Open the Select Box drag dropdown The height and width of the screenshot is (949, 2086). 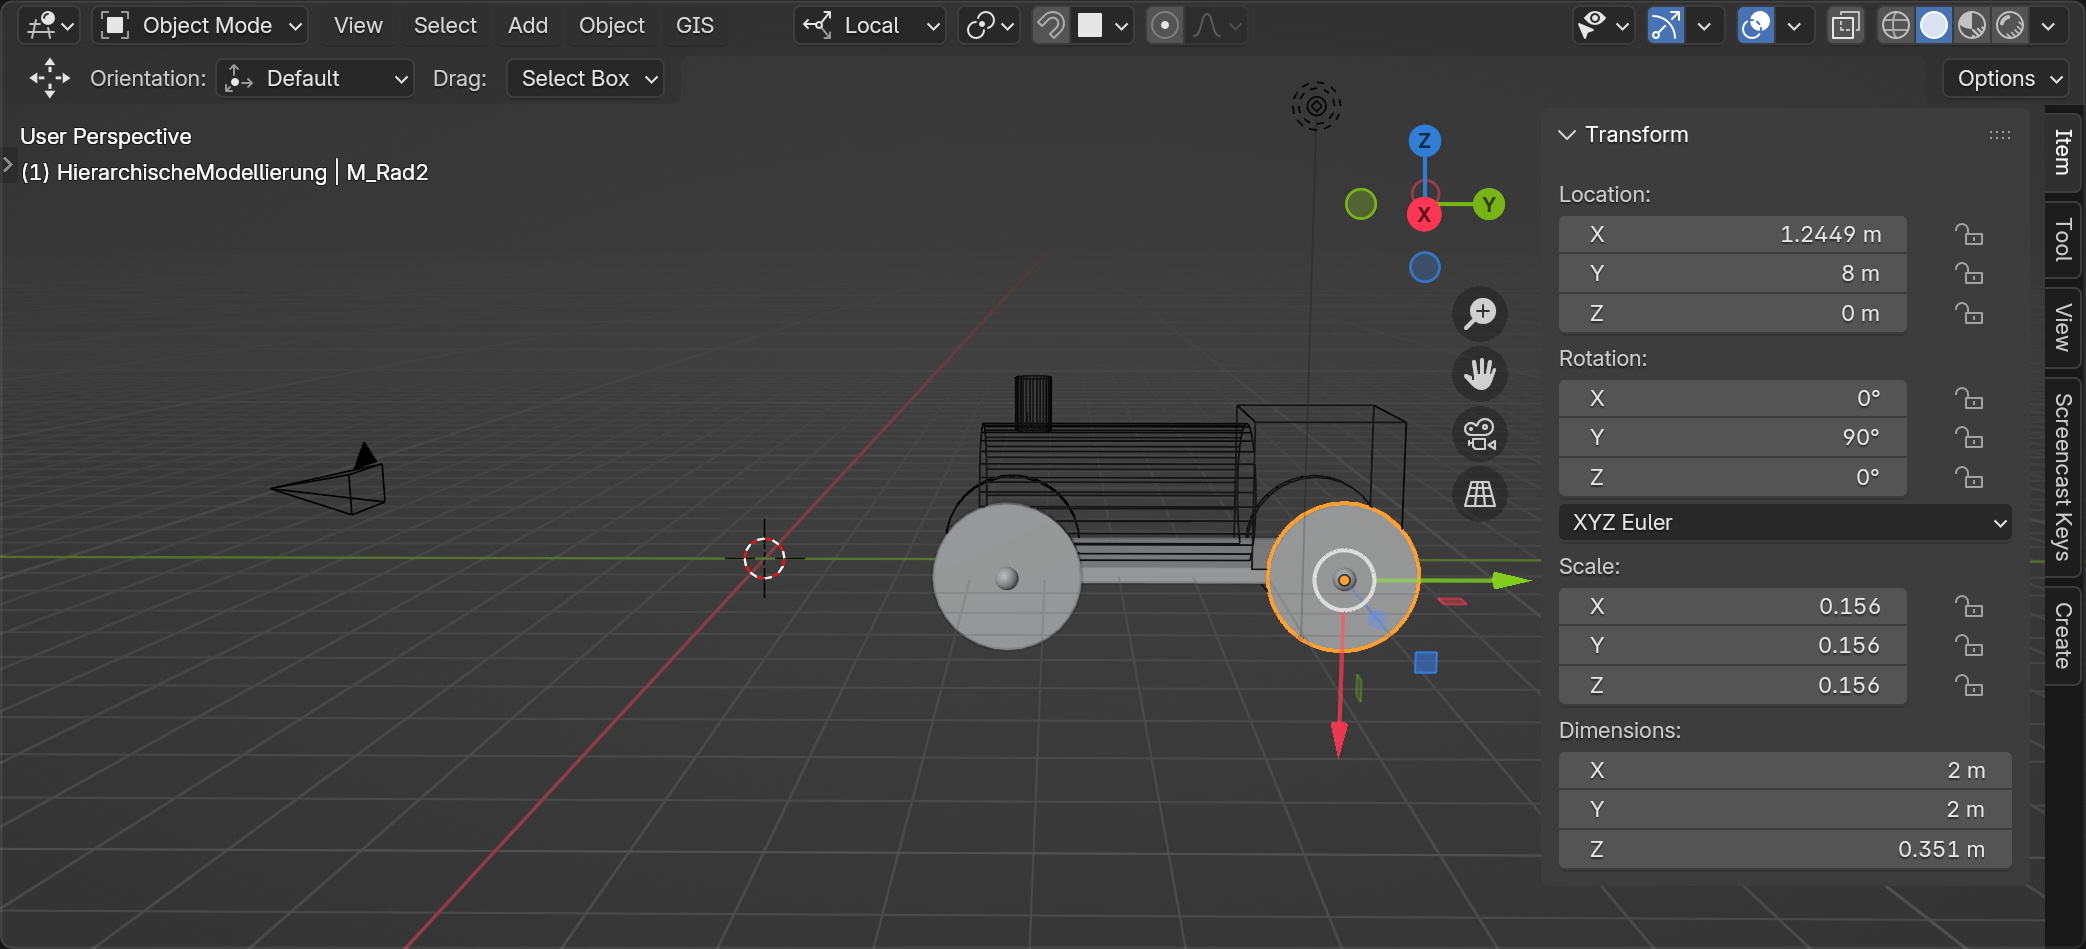(x=586, y=78)
